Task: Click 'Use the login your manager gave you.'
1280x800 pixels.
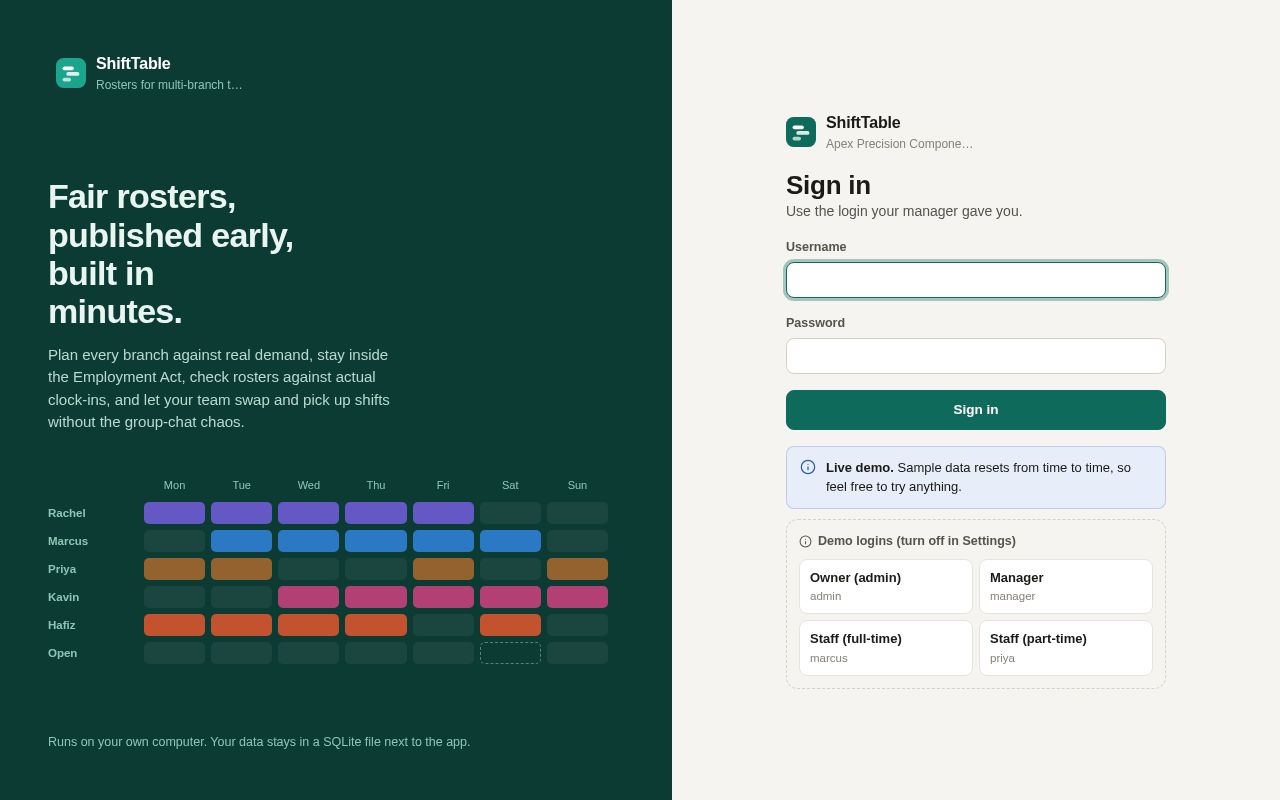Action: coord(904,211)
